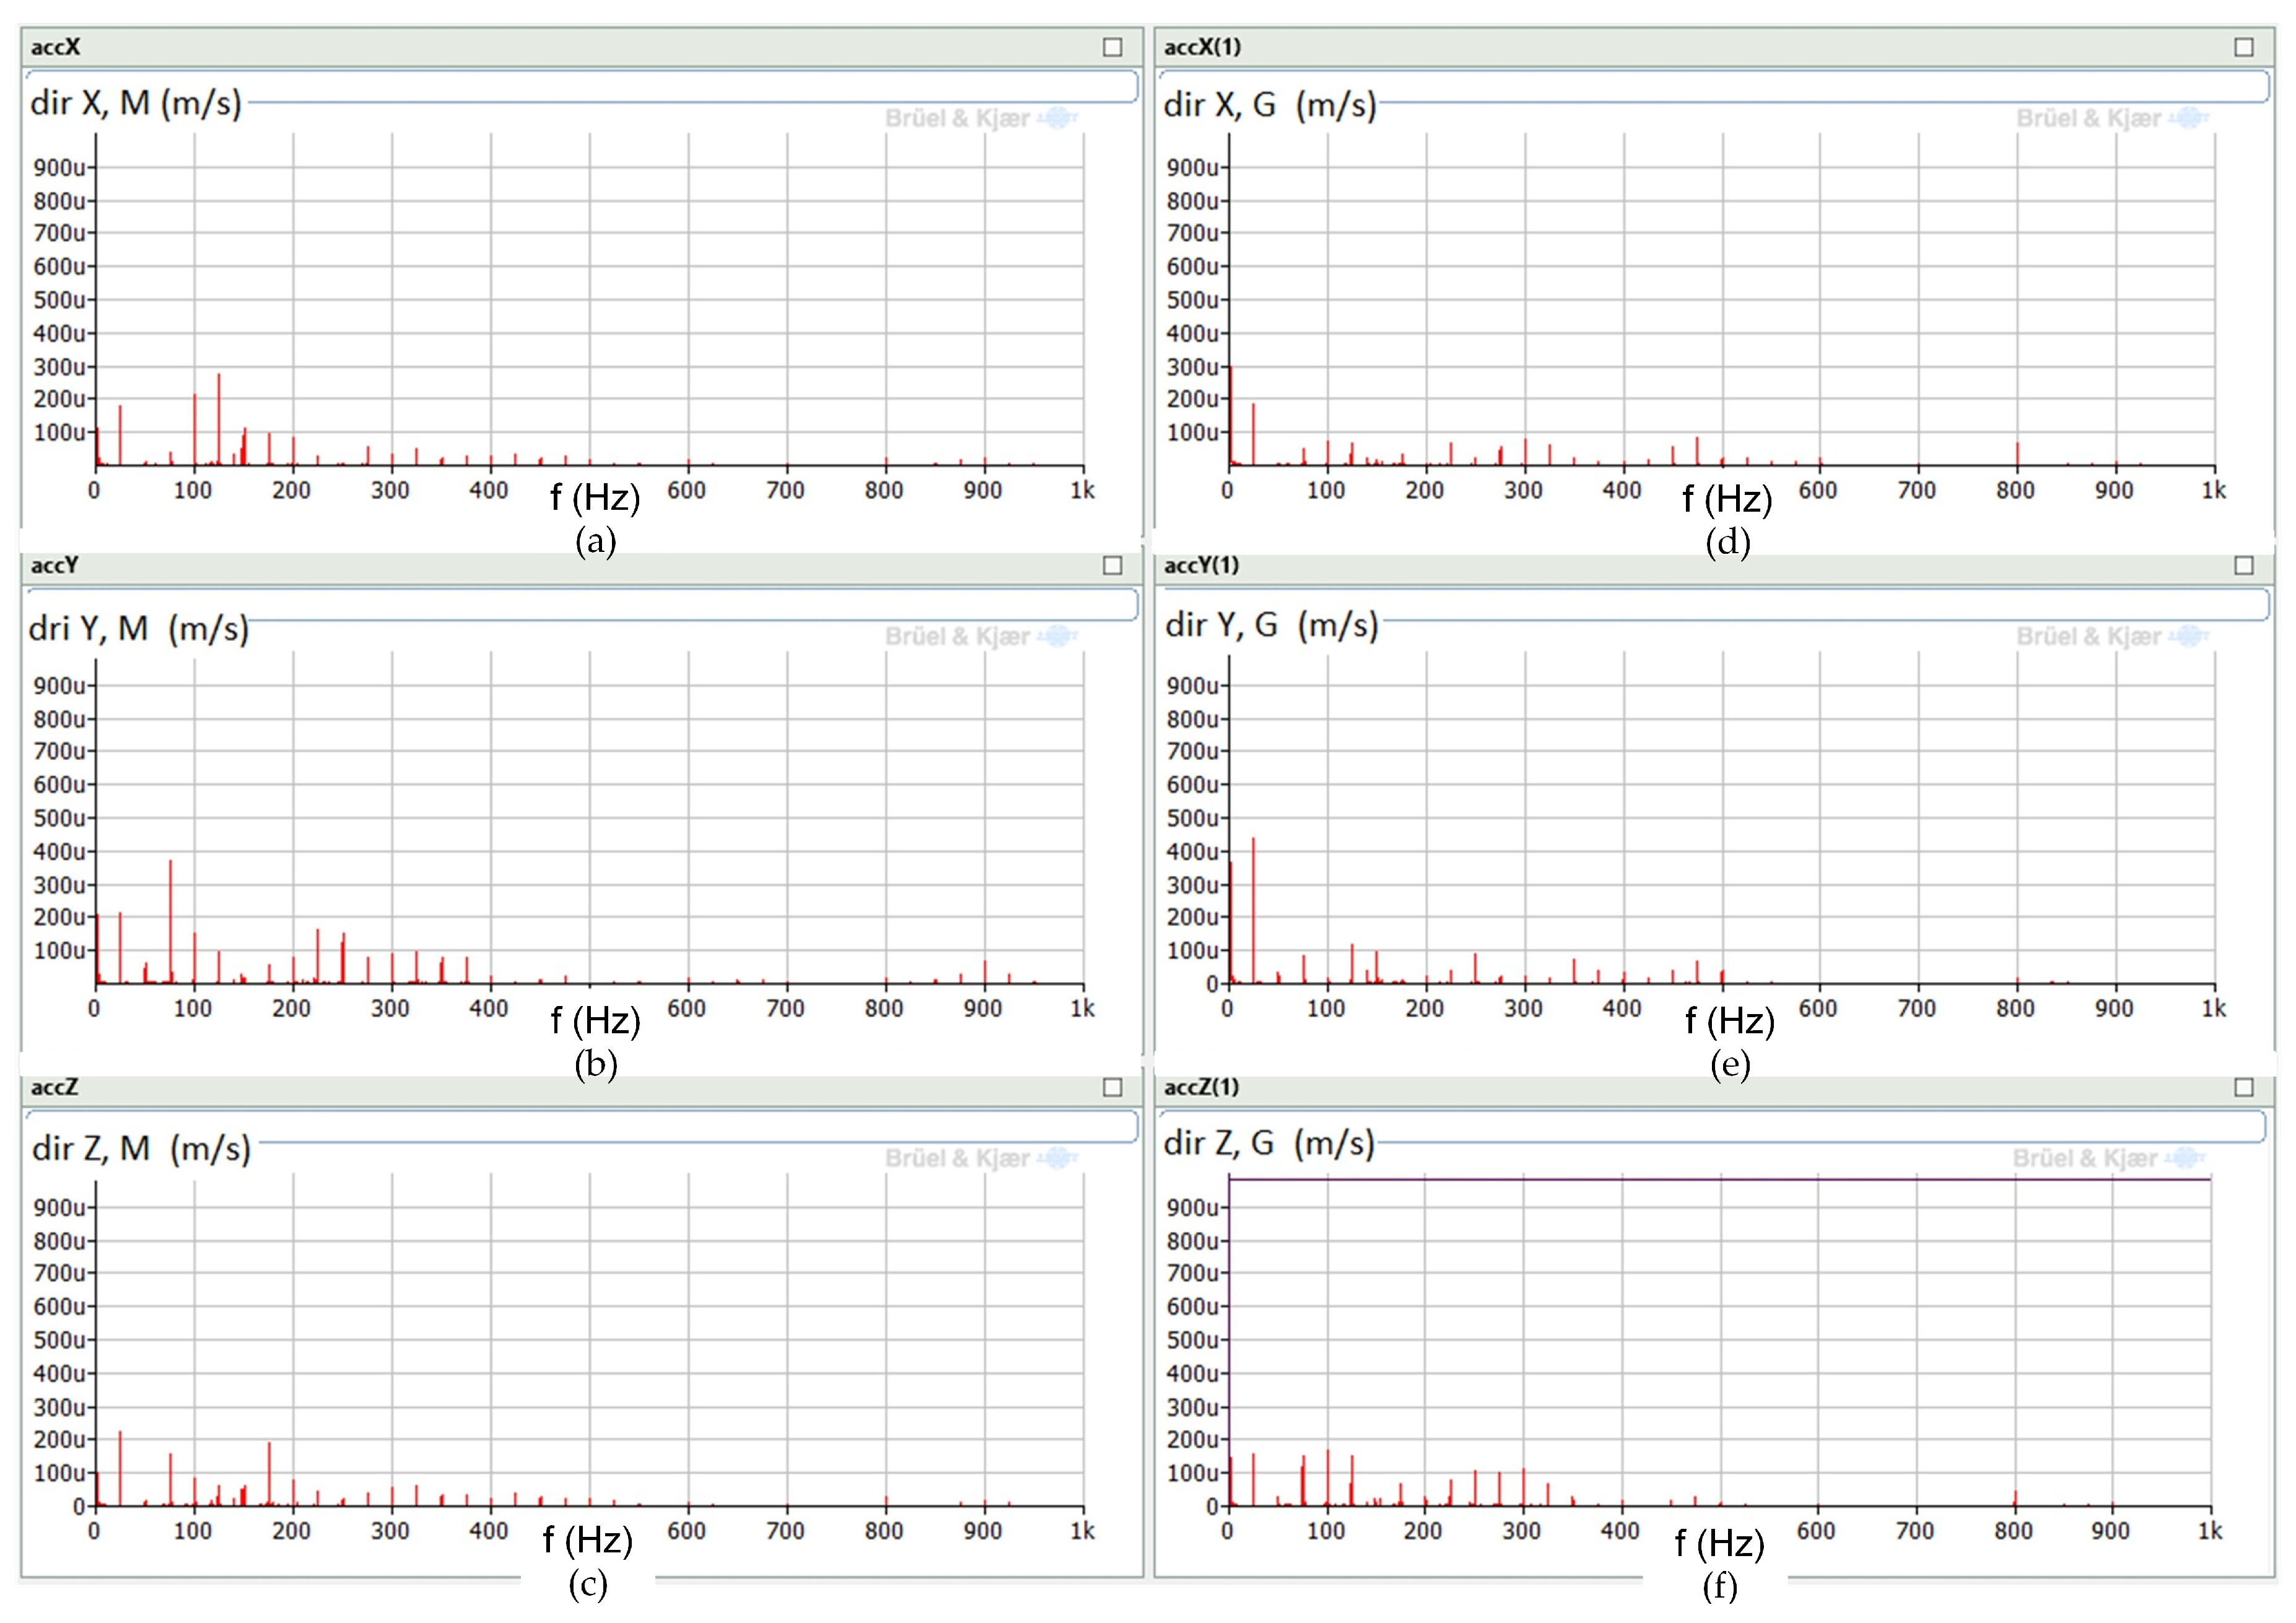Screen dimensions: 2296x1623
Task: Click the purple cursor line in accZ(1) plot
Action: point(1720,1179)
